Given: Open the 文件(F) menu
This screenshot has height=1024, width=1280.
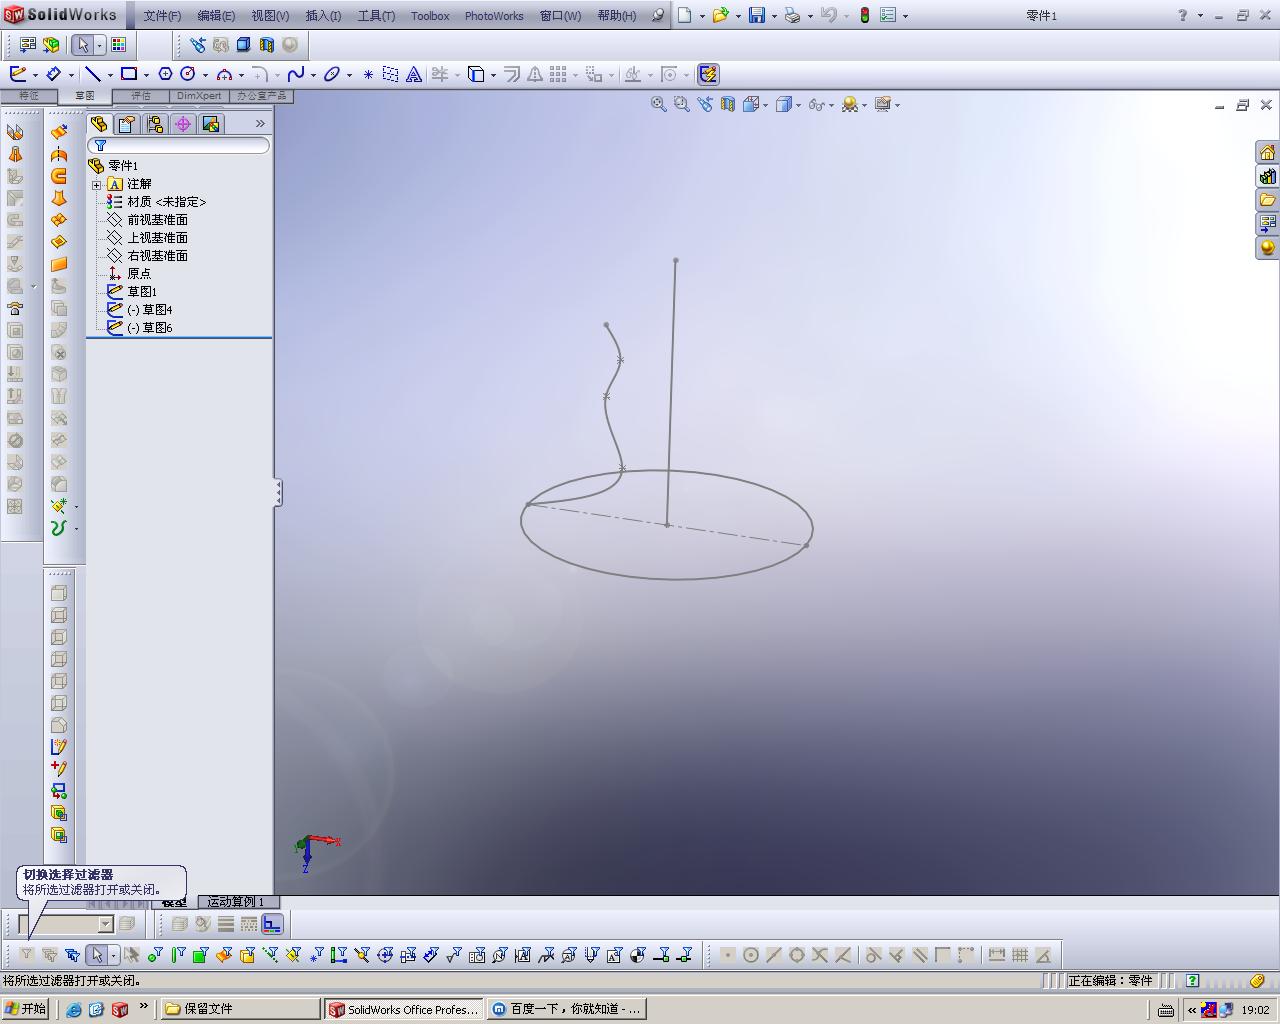Looking at the screenshot, I should pos(162,16).
